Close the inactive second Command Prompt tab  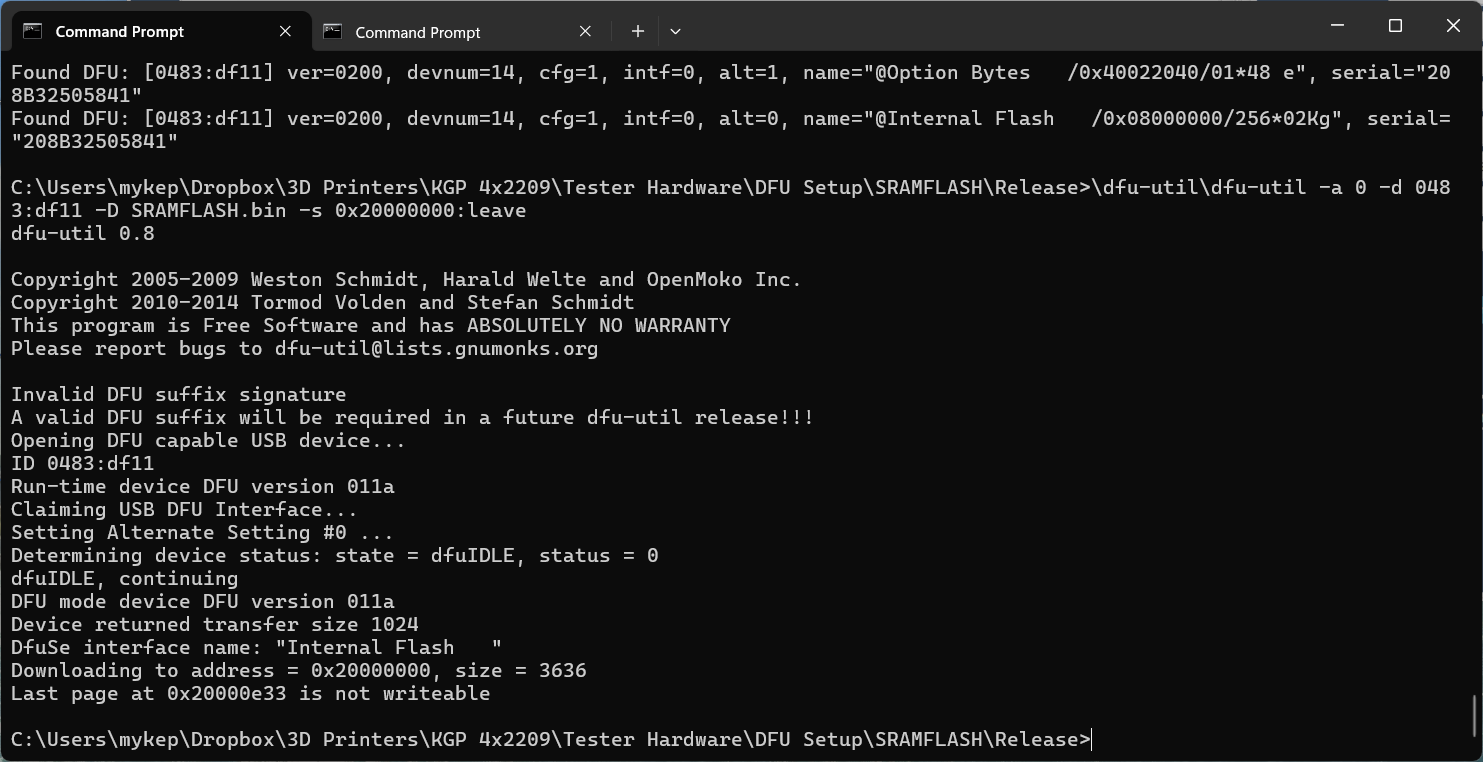coord(585,32)
